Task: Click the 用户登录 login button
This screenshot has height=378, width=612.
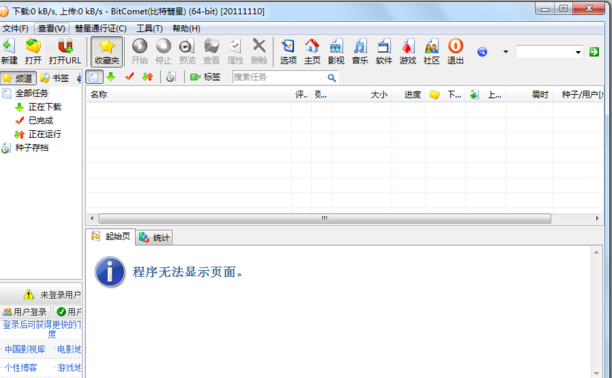Action: pyautogui.click(x=25, y=312)
